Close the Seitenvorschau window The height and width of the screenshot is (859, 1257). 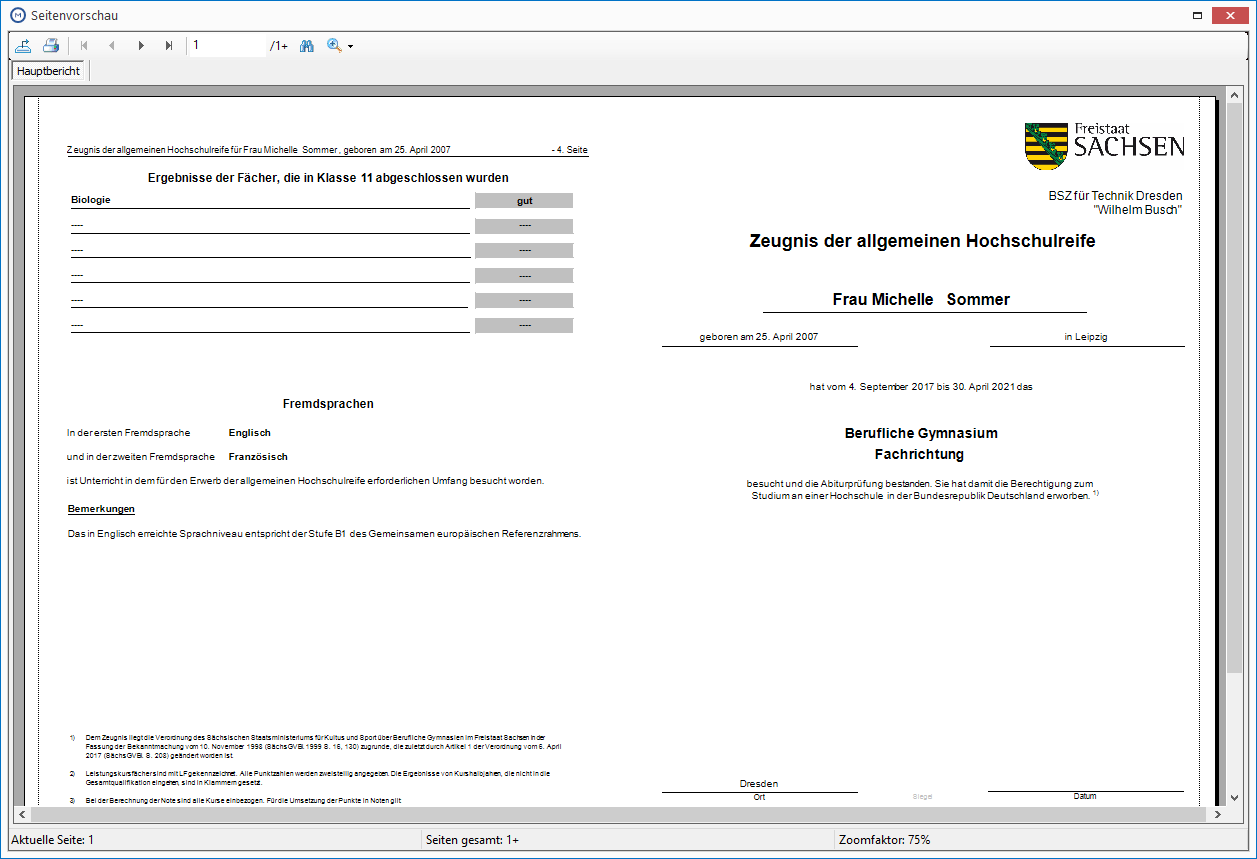click(1231, 15)
